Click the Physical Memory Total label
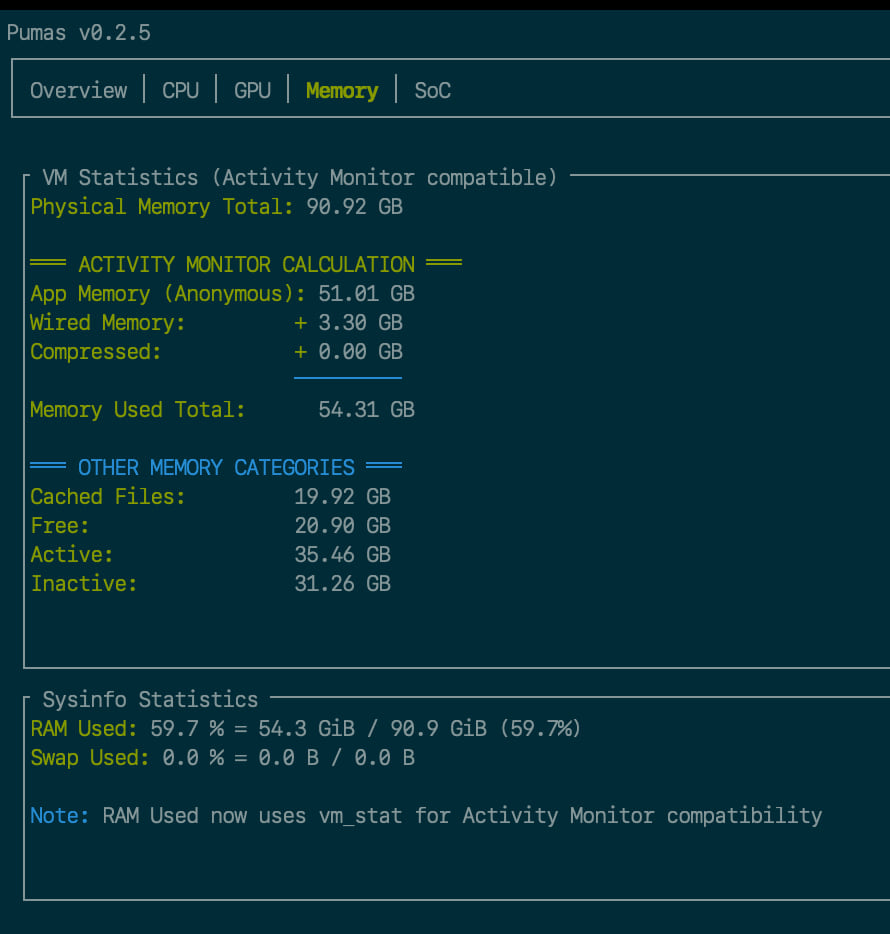The width and height of the screenshot is (890, 934). (x=162, y=207)
